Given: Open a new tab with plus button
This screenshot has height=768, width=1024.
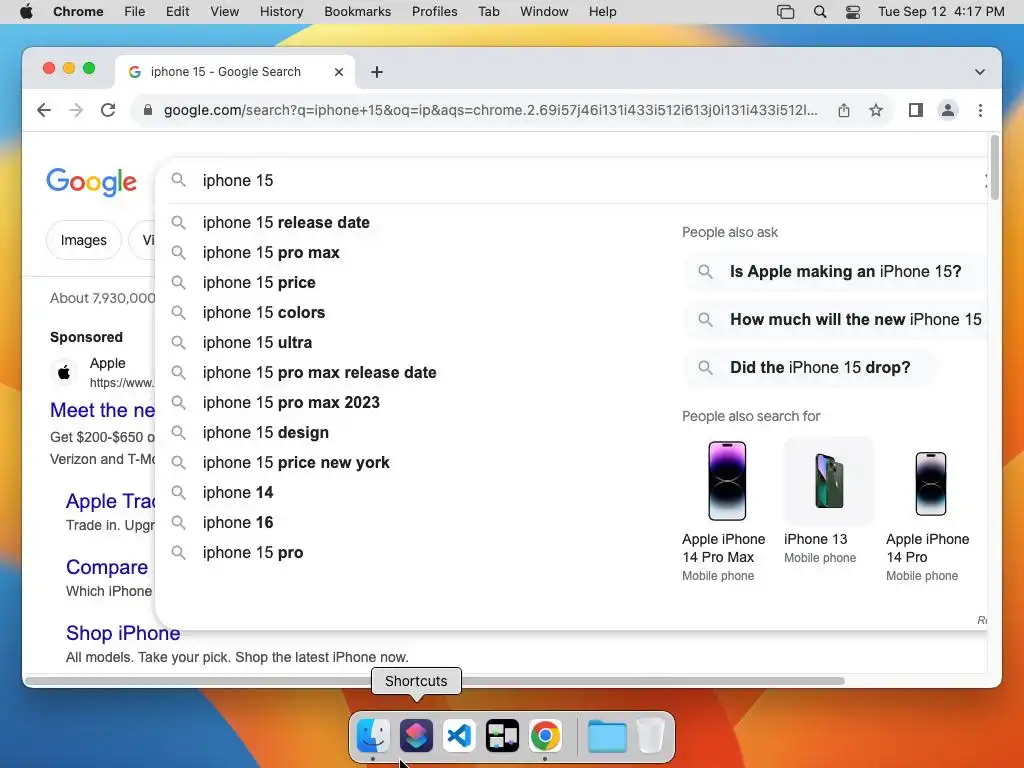Looking at the screenshot, I should point(377,72).
